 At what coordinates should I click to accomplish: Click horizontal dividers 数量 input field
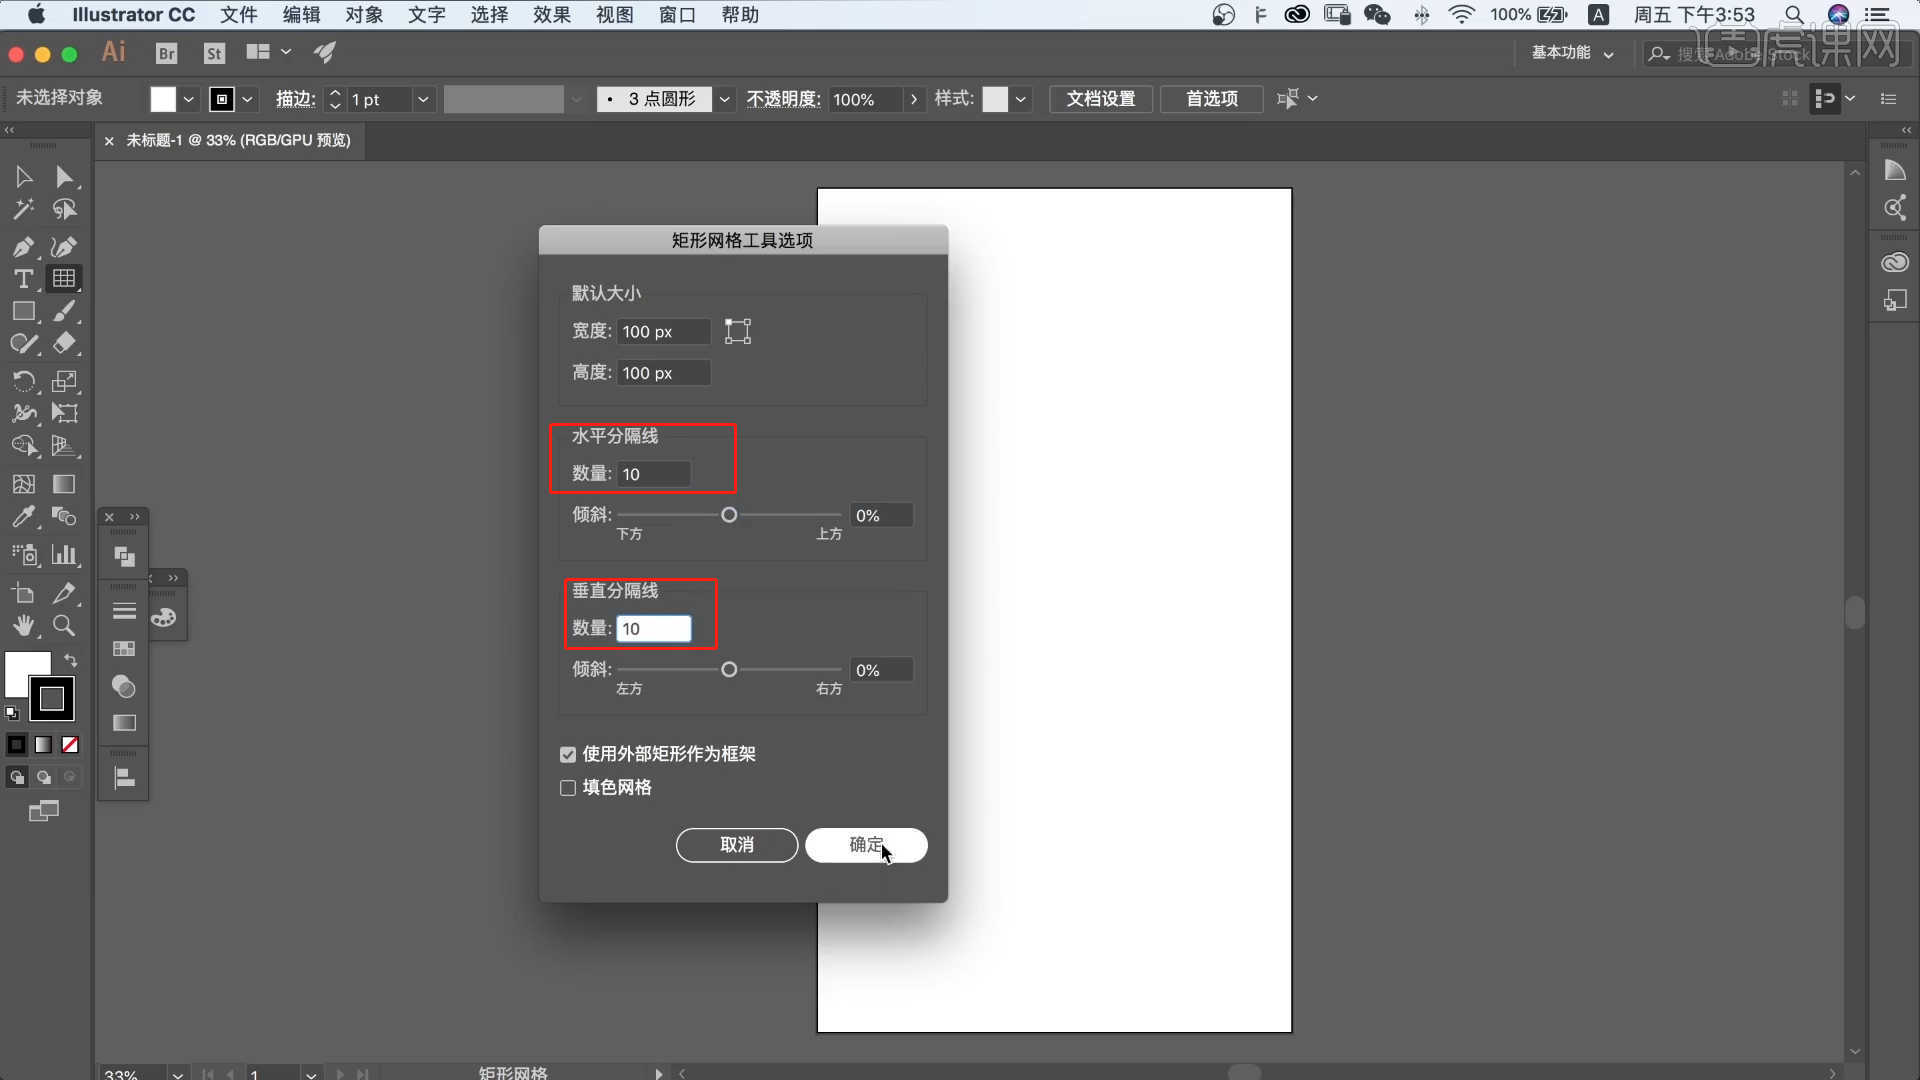pos(653,474)
